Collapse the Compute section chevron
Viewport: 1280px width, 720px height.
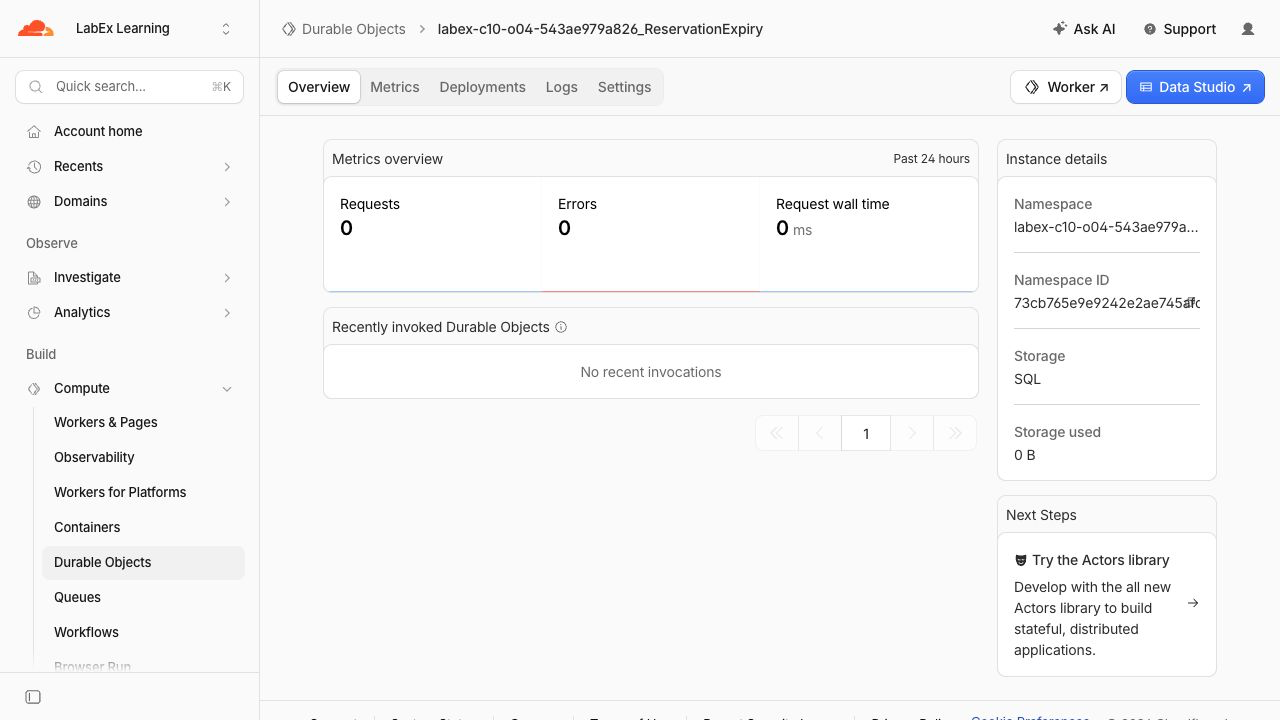click(227, 389)
